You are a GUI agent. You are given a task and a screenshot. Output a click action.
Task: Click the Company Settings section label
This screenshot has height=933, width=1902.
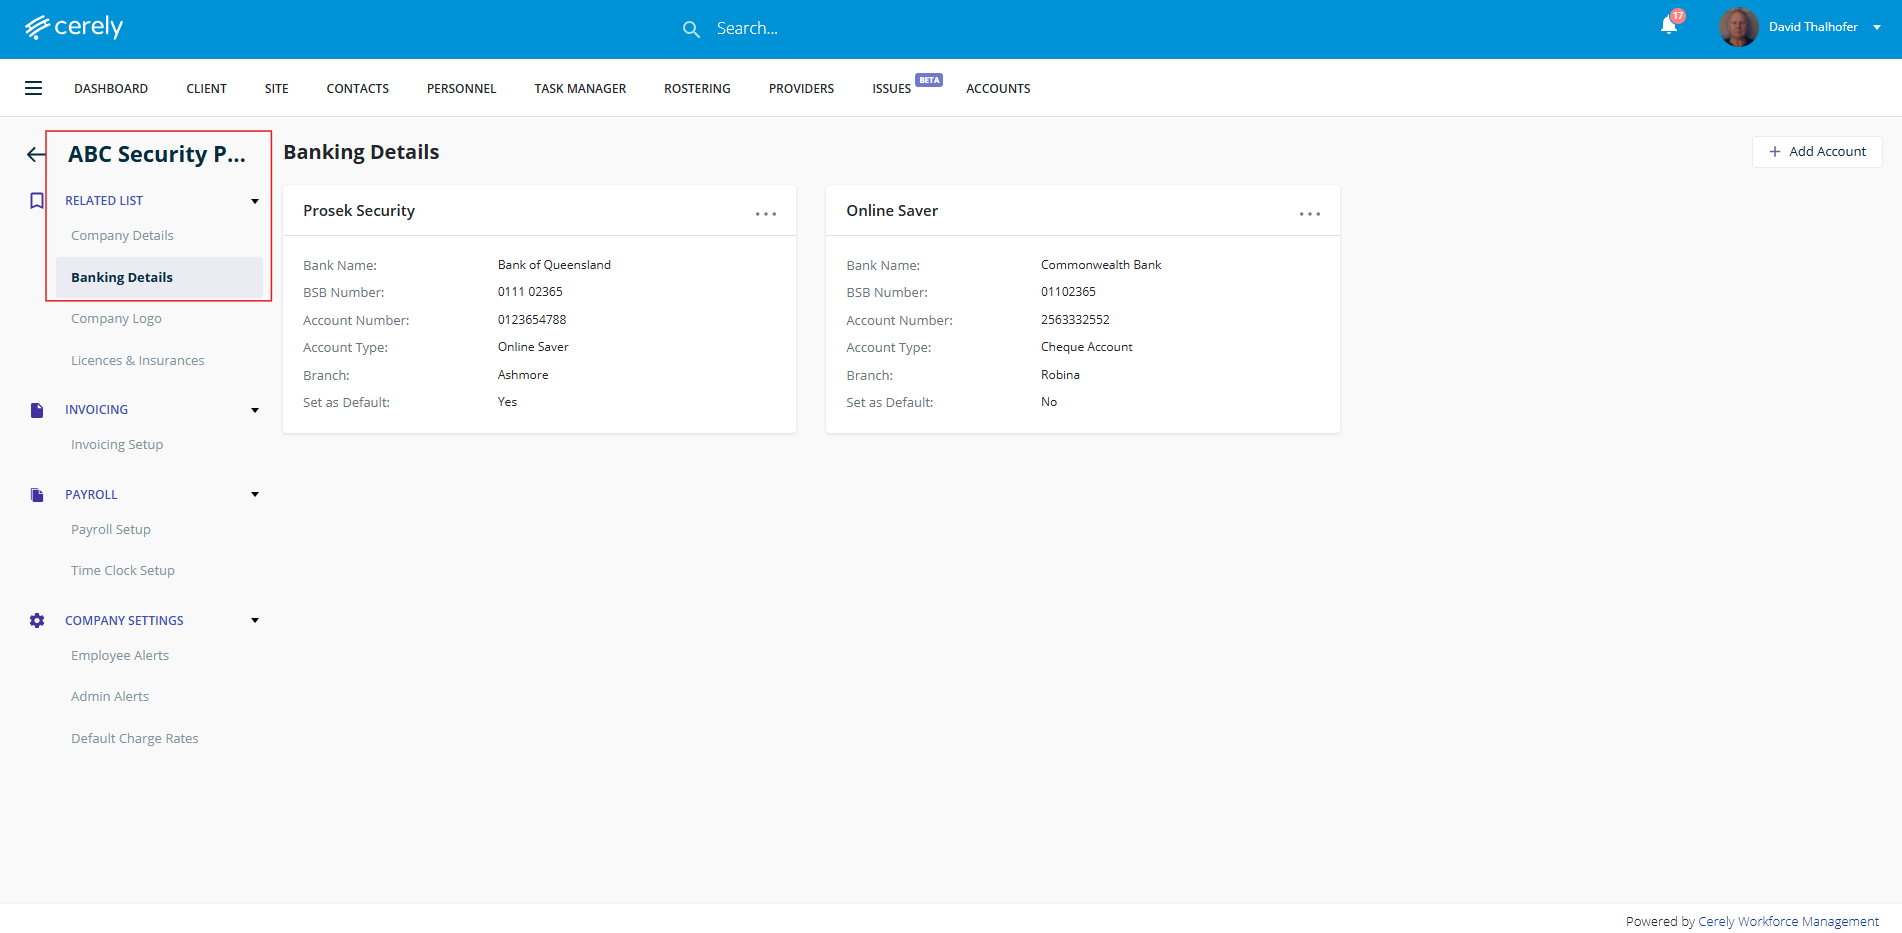tap(124, 621)
